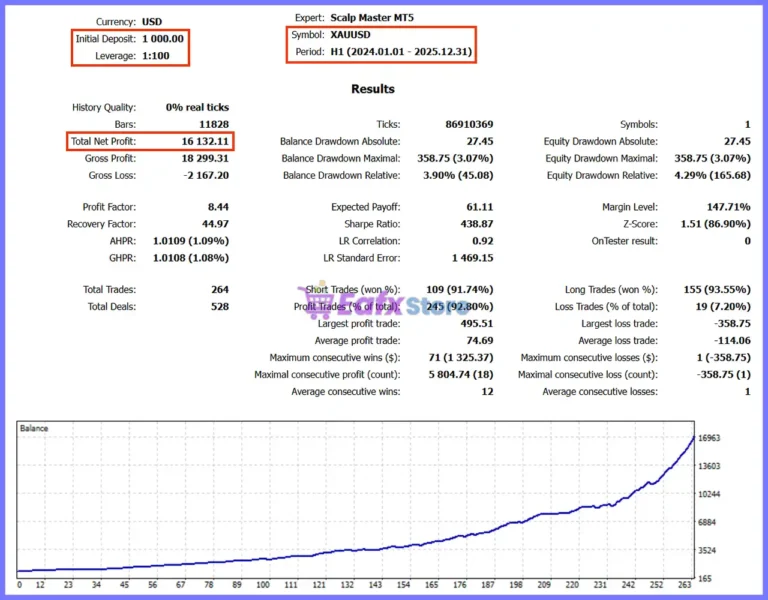Select the Currency value USD
The width and height of the screenshot is (768, 600).
tap(152, 22)
